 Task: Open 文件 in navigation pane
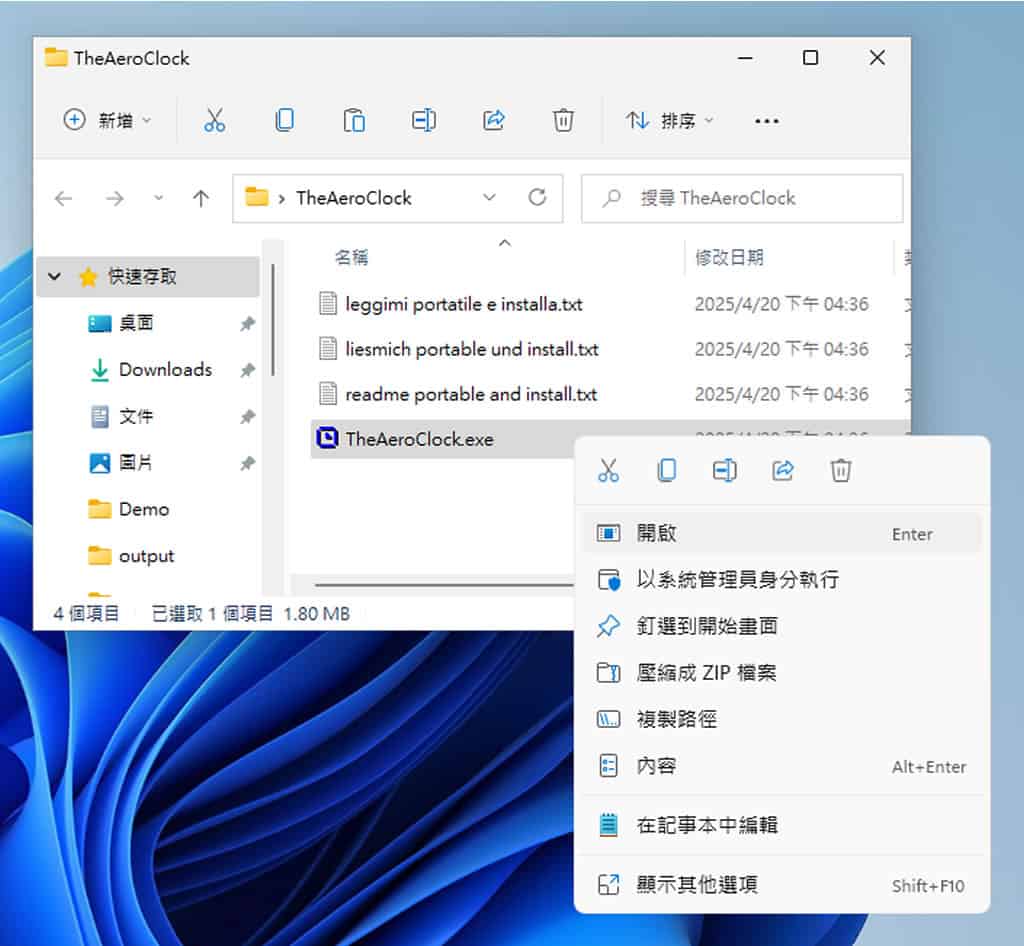click(136, 416)
